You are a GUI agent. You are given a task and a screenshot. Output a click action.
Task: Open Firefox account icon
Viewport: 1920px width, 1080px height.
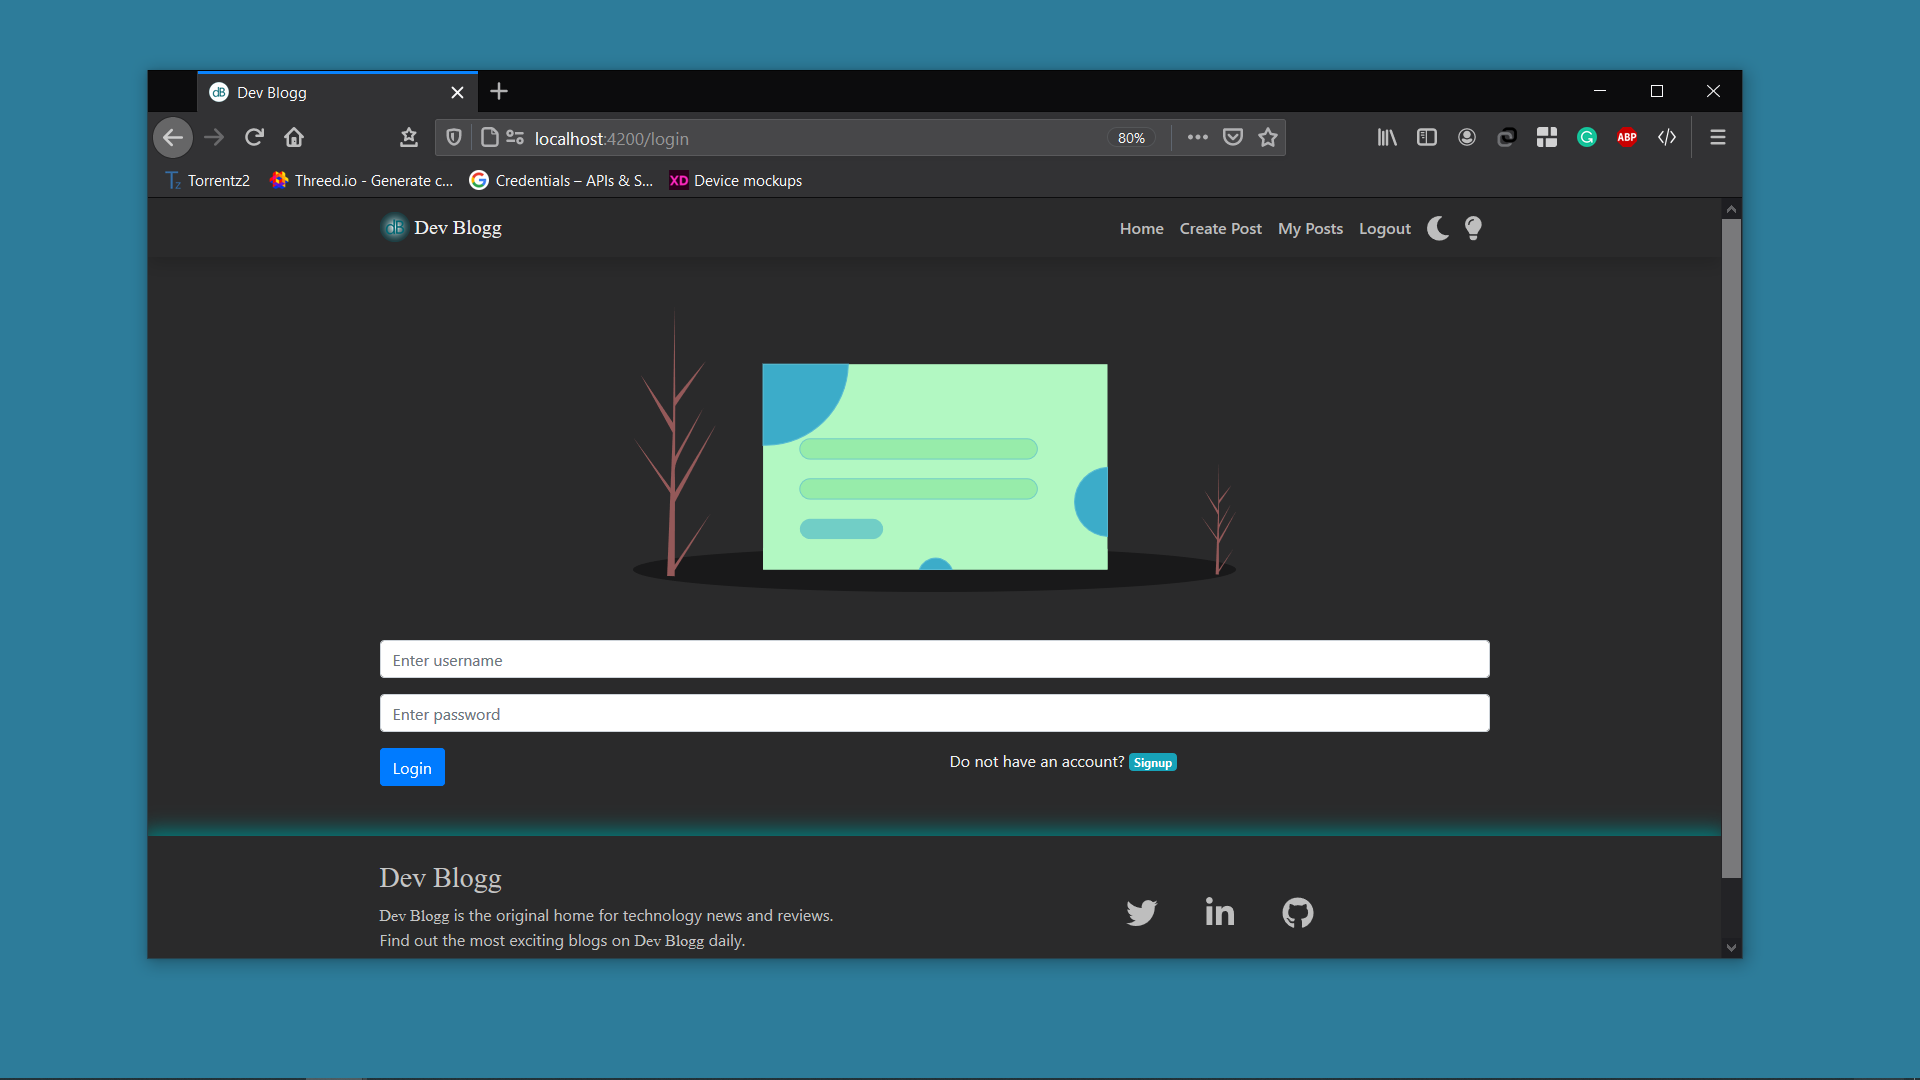pyautogui.click(x=1467, y=138)
